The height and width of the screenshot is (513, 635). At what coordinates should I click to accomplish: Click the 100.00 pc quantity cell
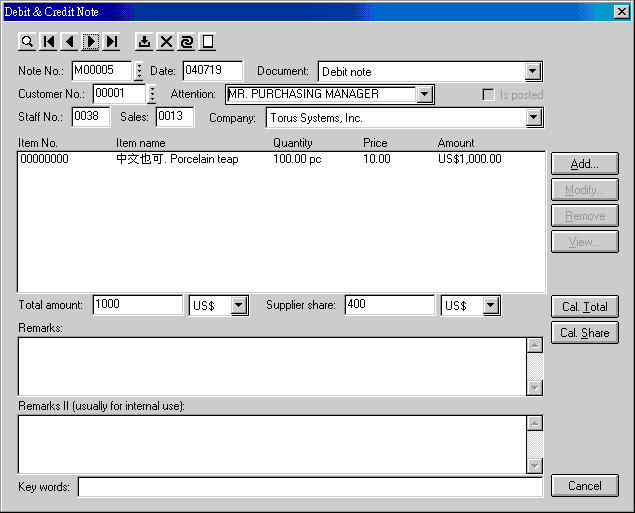(x=297, y=159)
